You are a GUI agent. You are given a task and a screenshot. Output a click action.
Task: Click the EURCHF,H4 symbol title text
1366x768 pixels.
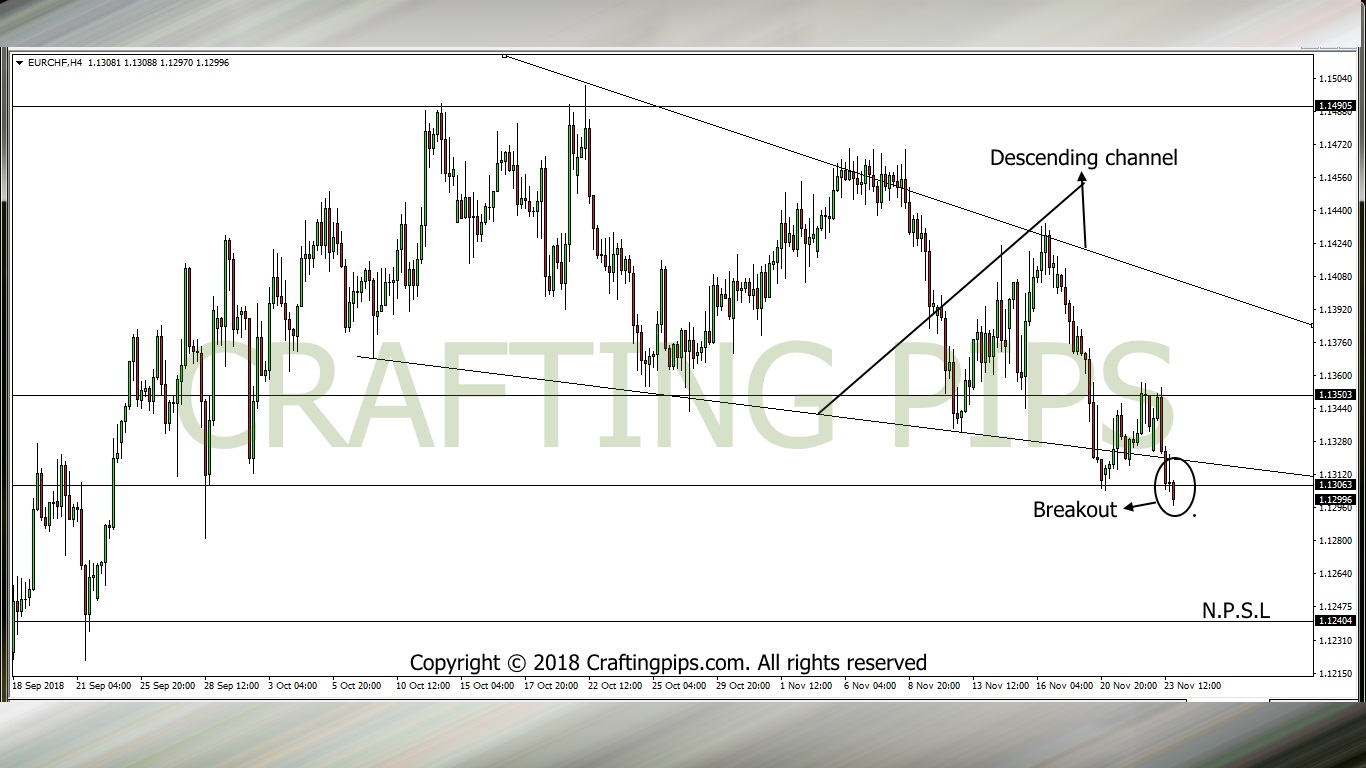pyautogui.click(x=55, y=63)
